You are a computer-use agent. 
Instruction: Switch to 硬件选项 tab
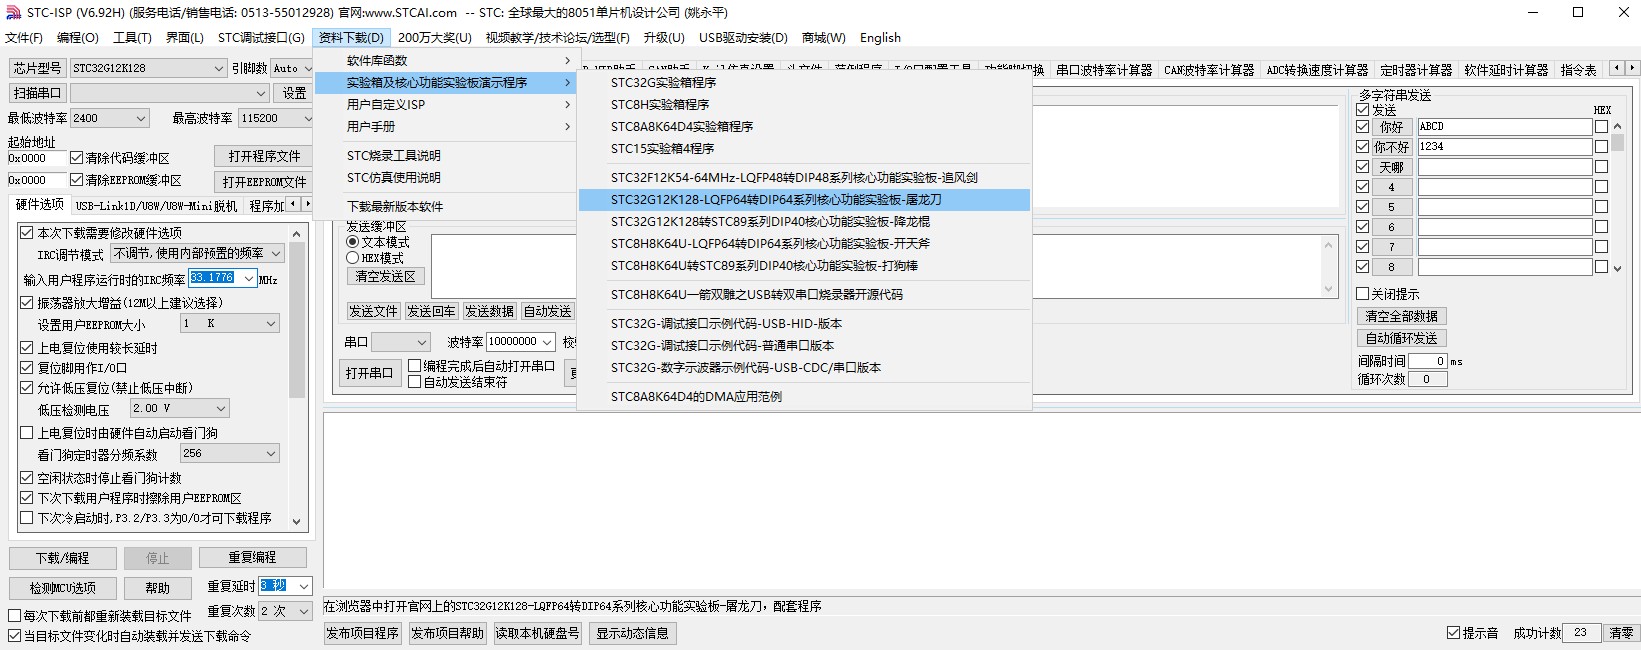(x=40, y=205)
